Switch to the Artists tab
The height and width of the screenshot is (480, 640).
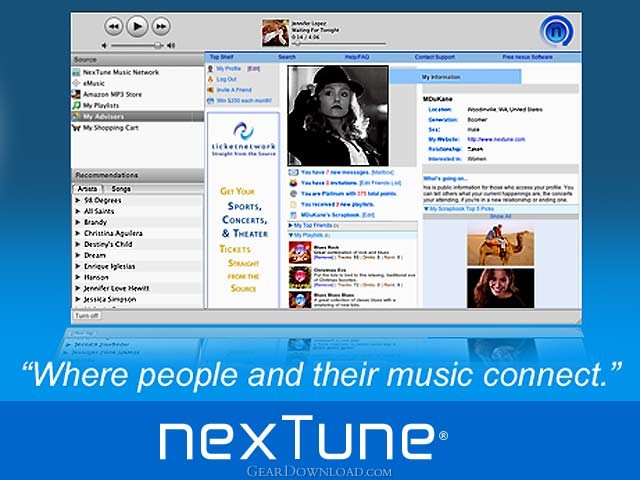pos(87,189)
